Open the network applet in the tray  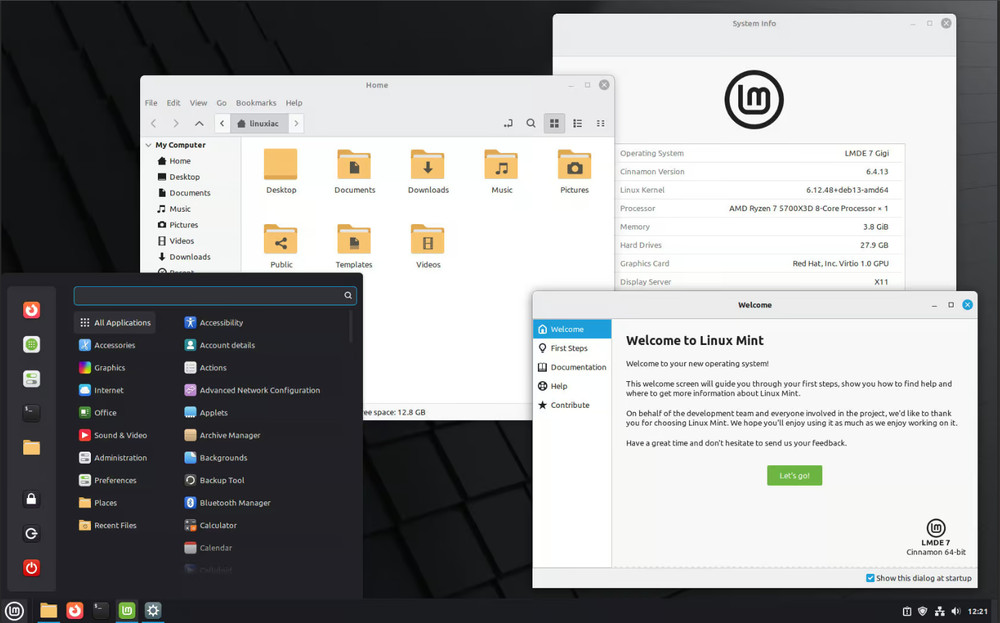coord(940,610)
